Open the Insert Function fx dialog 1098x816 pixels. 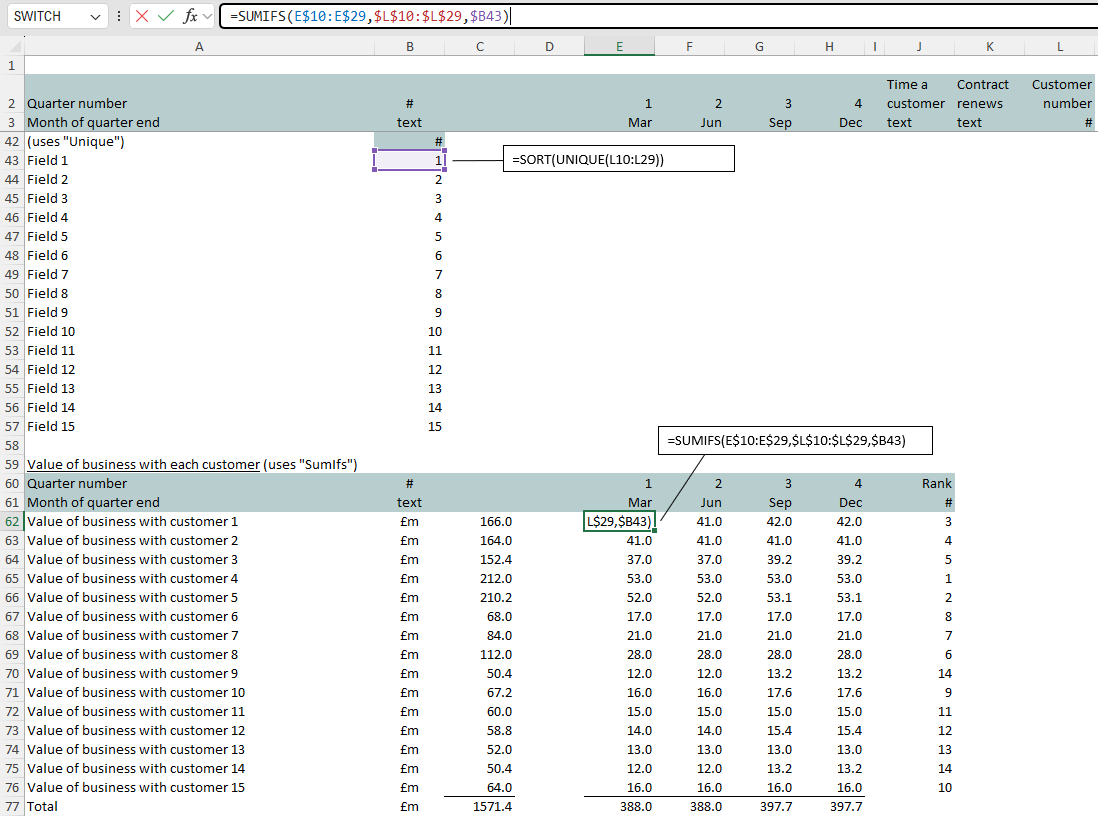[x=190, y=16]
